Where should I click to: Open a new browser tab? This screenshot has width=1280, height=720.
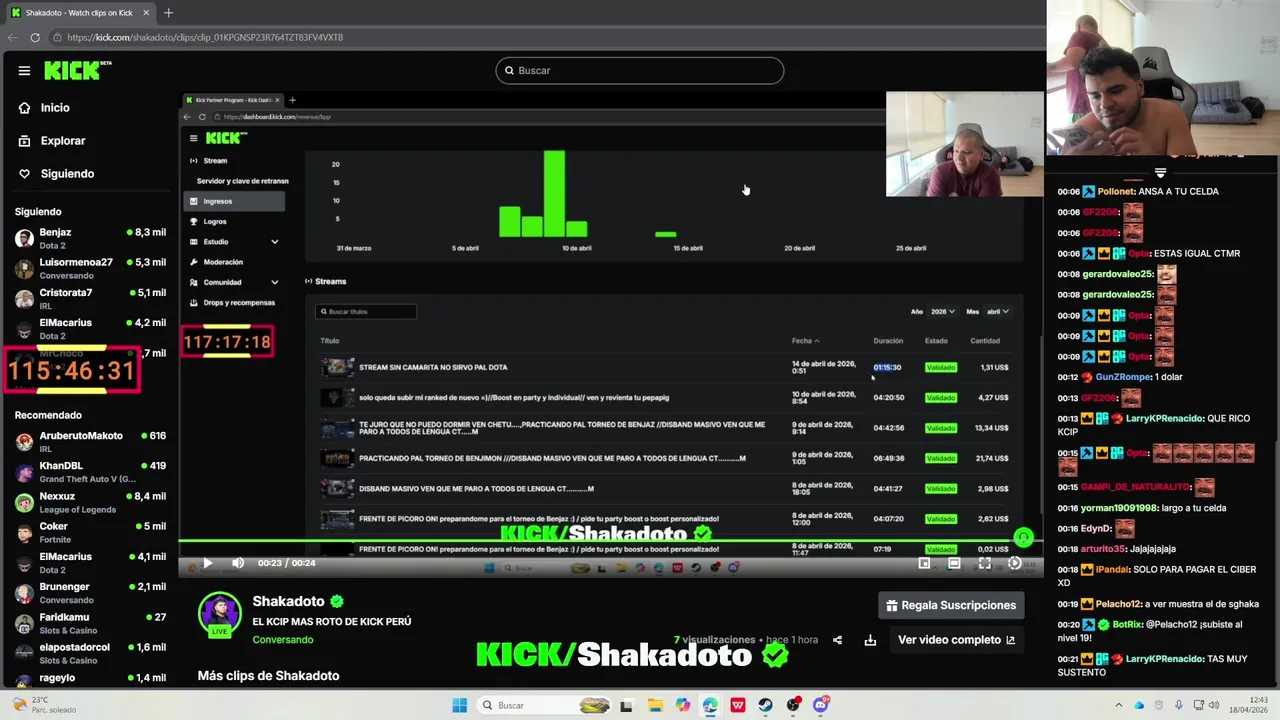click(x=168, y=13)
